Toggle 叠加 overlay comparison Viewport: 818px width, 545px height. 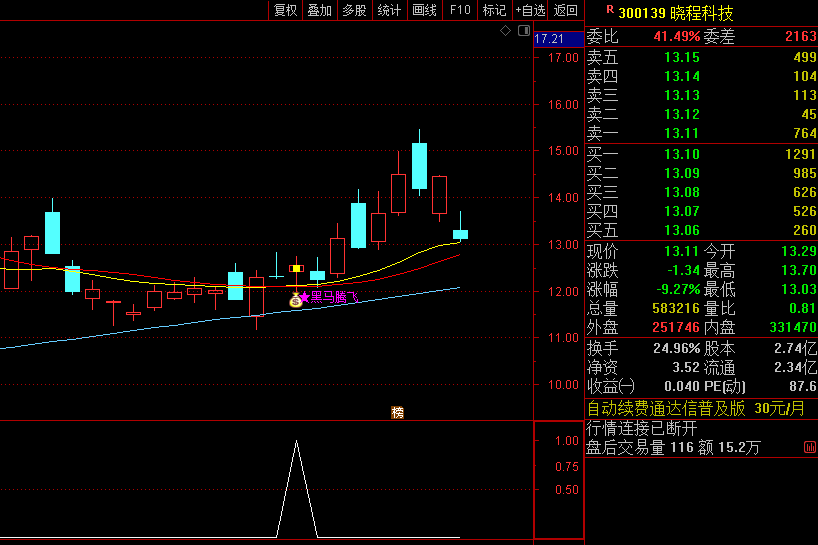tap(319, 10)
